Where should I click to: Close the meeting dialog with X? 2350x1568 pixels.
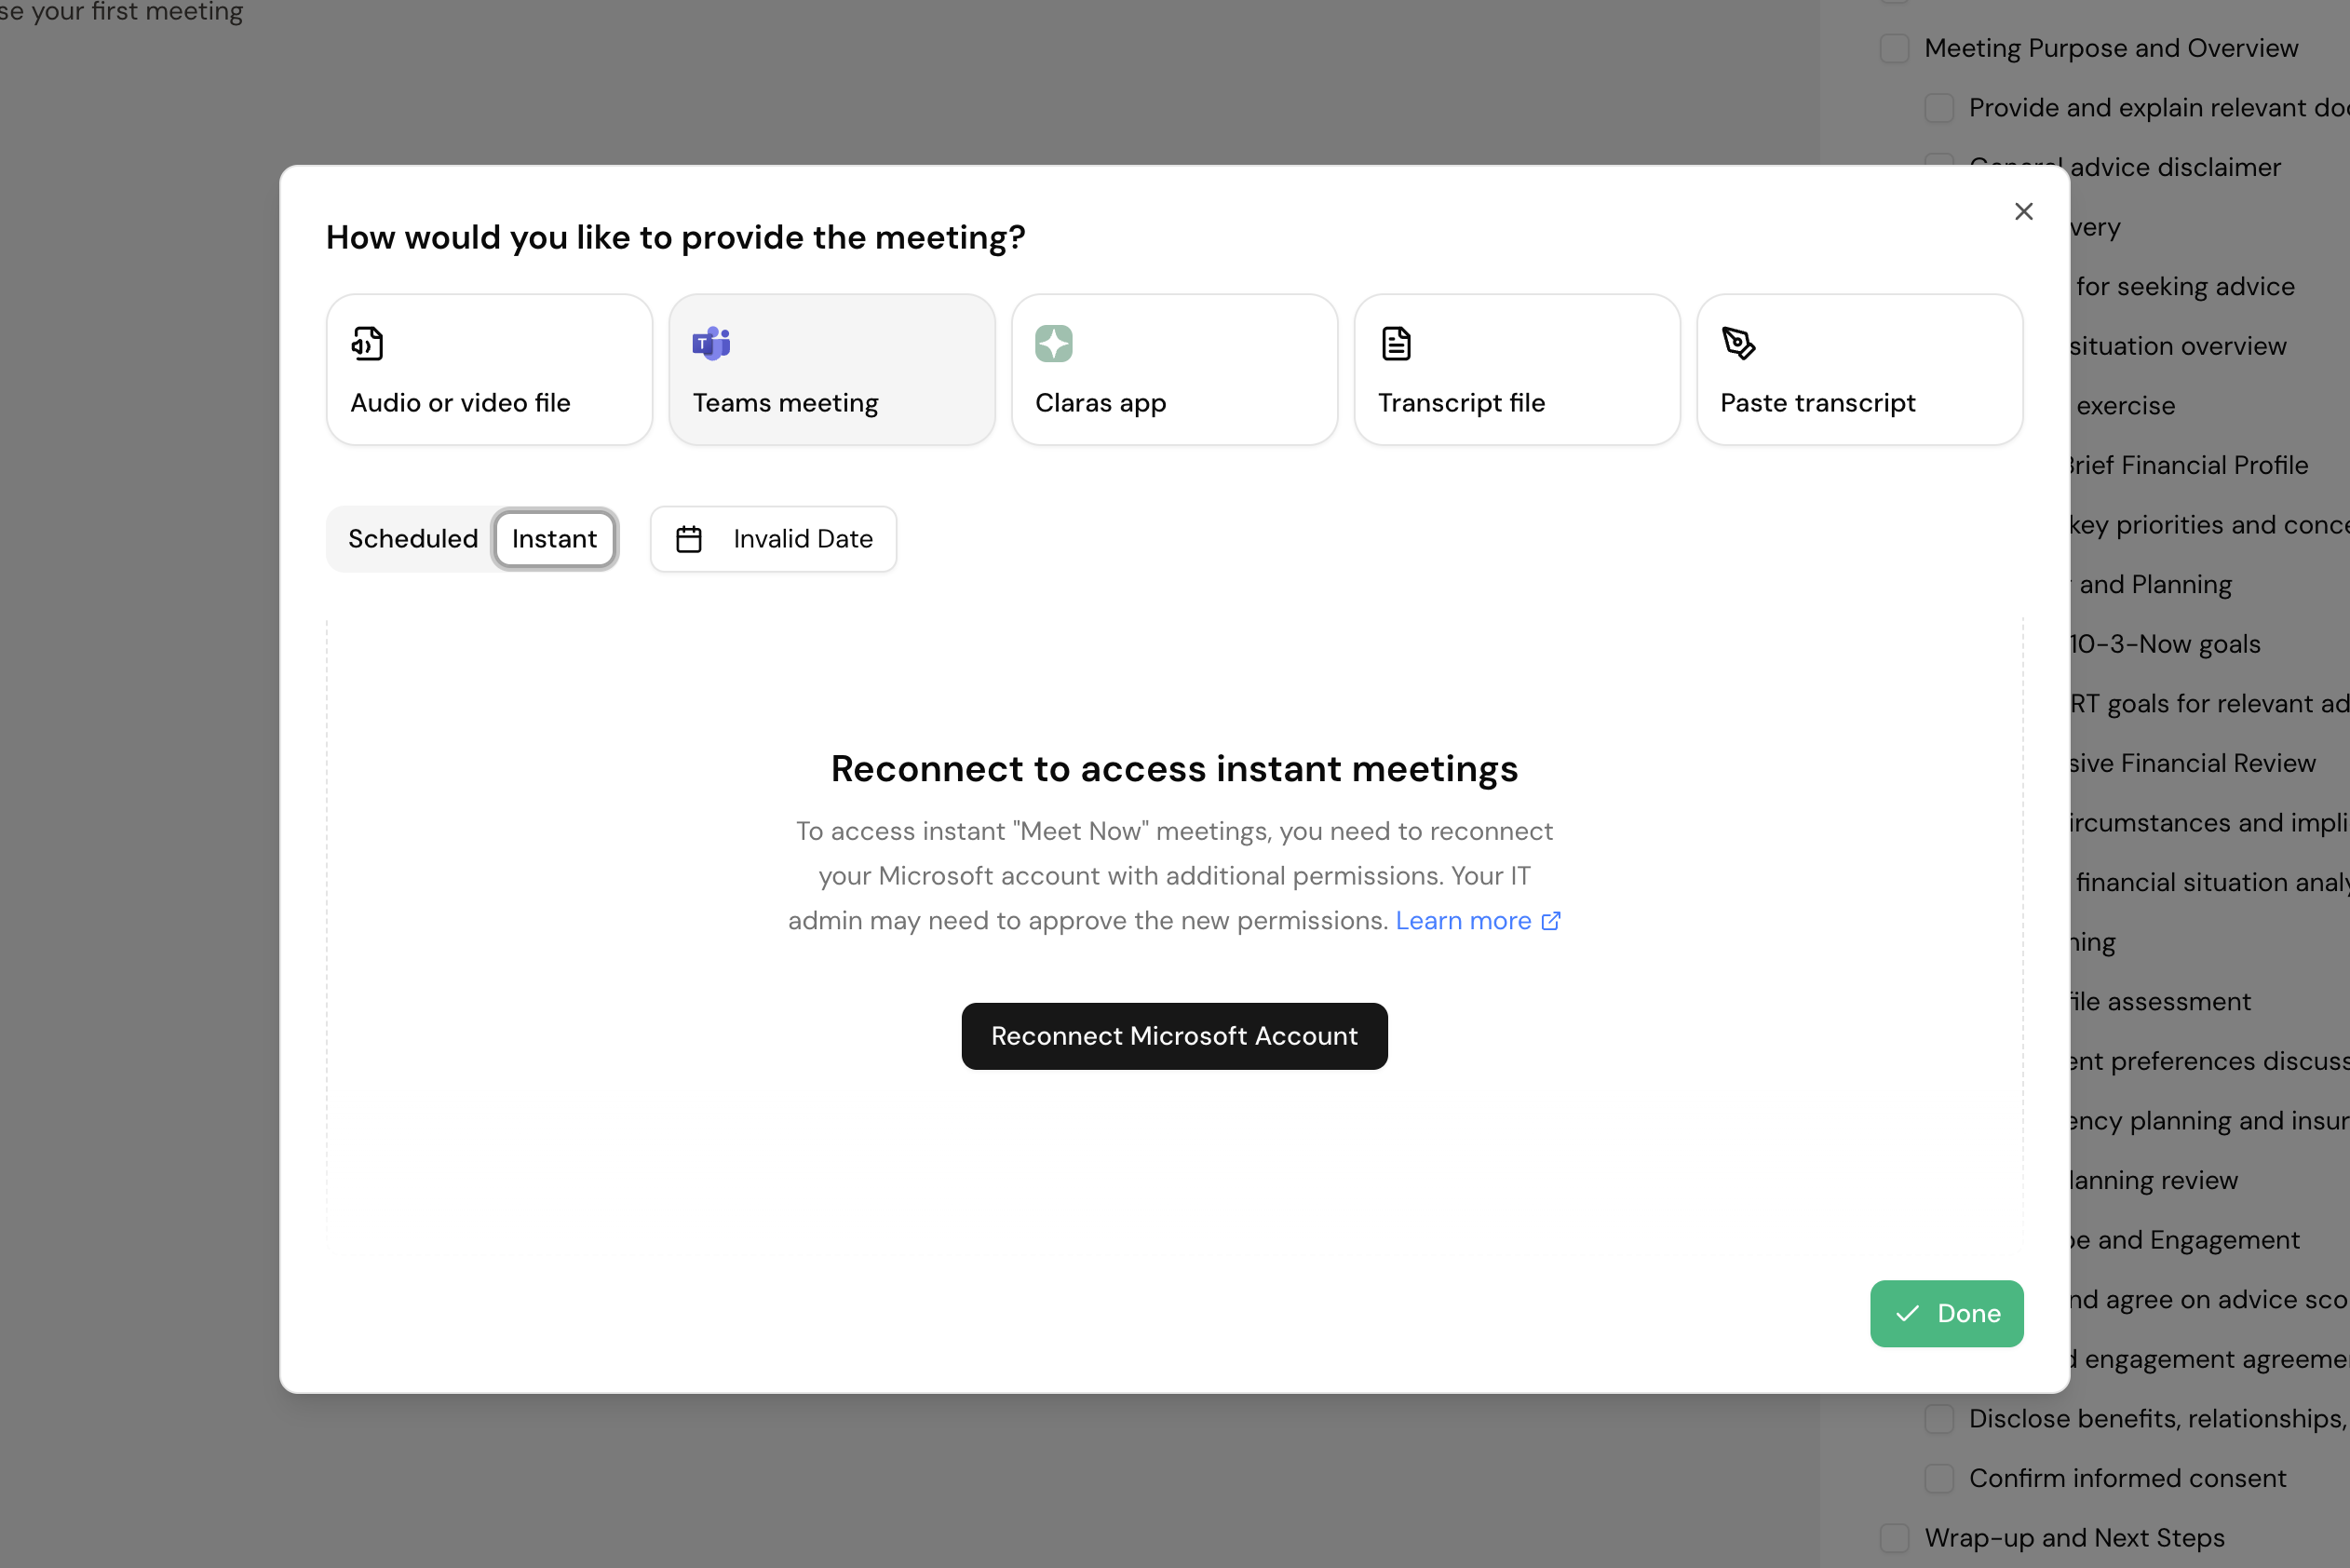pos(2023,211)
